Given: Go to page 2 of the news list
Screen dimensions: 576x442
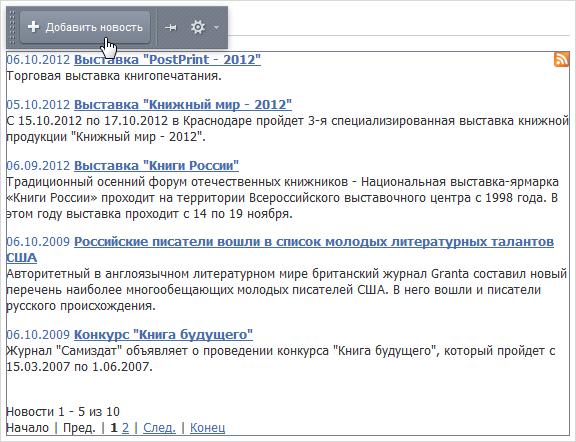Looking at the screenshot, I should click(125, 428).
